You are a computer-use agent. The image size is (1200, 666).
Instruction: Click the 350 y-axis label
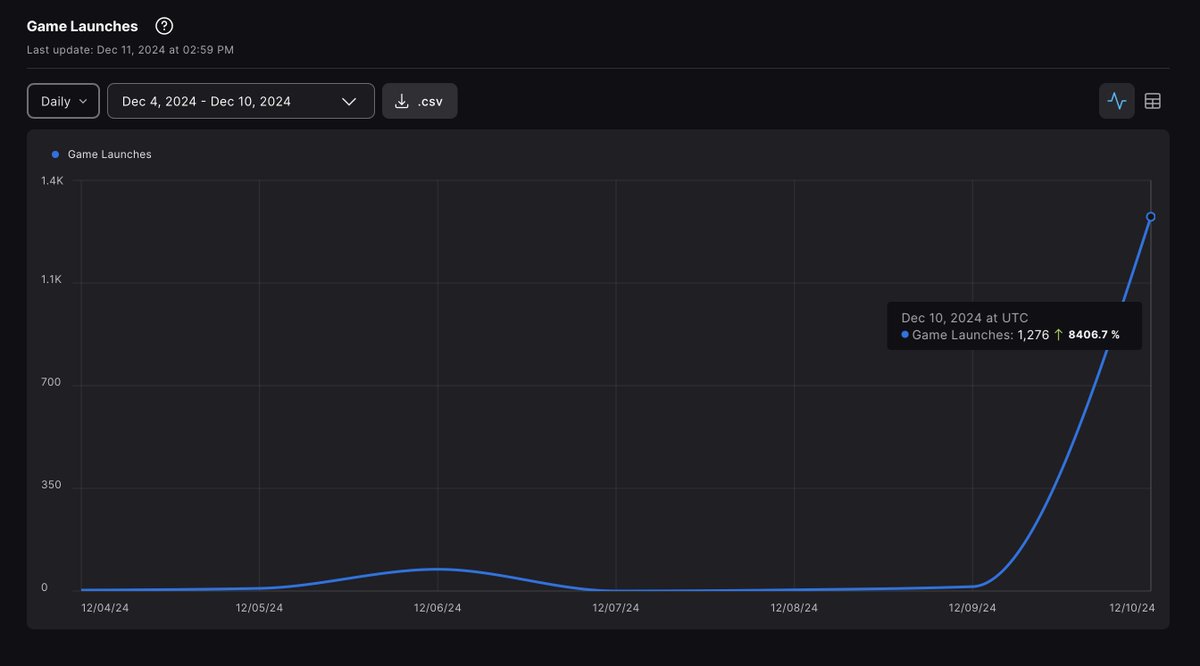tap(51, 485)
